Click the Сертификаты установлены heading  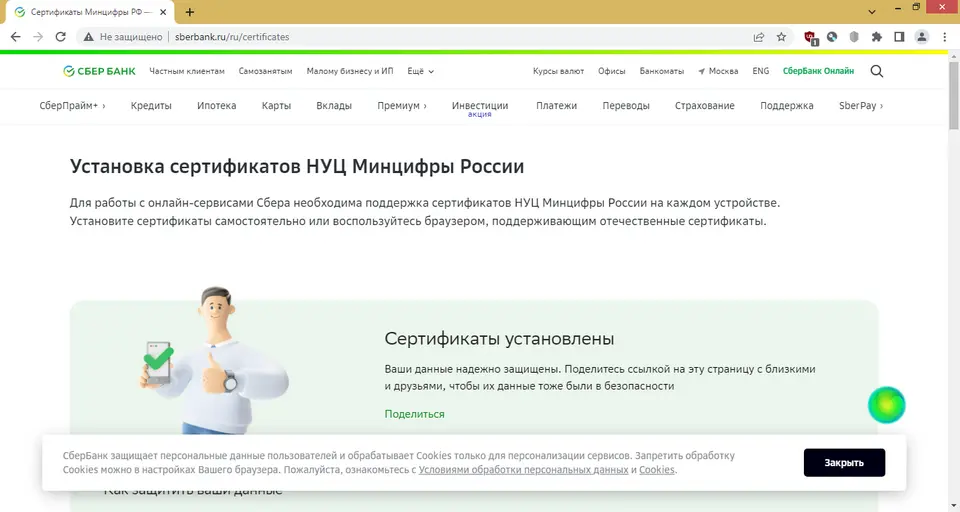(499, 339)
